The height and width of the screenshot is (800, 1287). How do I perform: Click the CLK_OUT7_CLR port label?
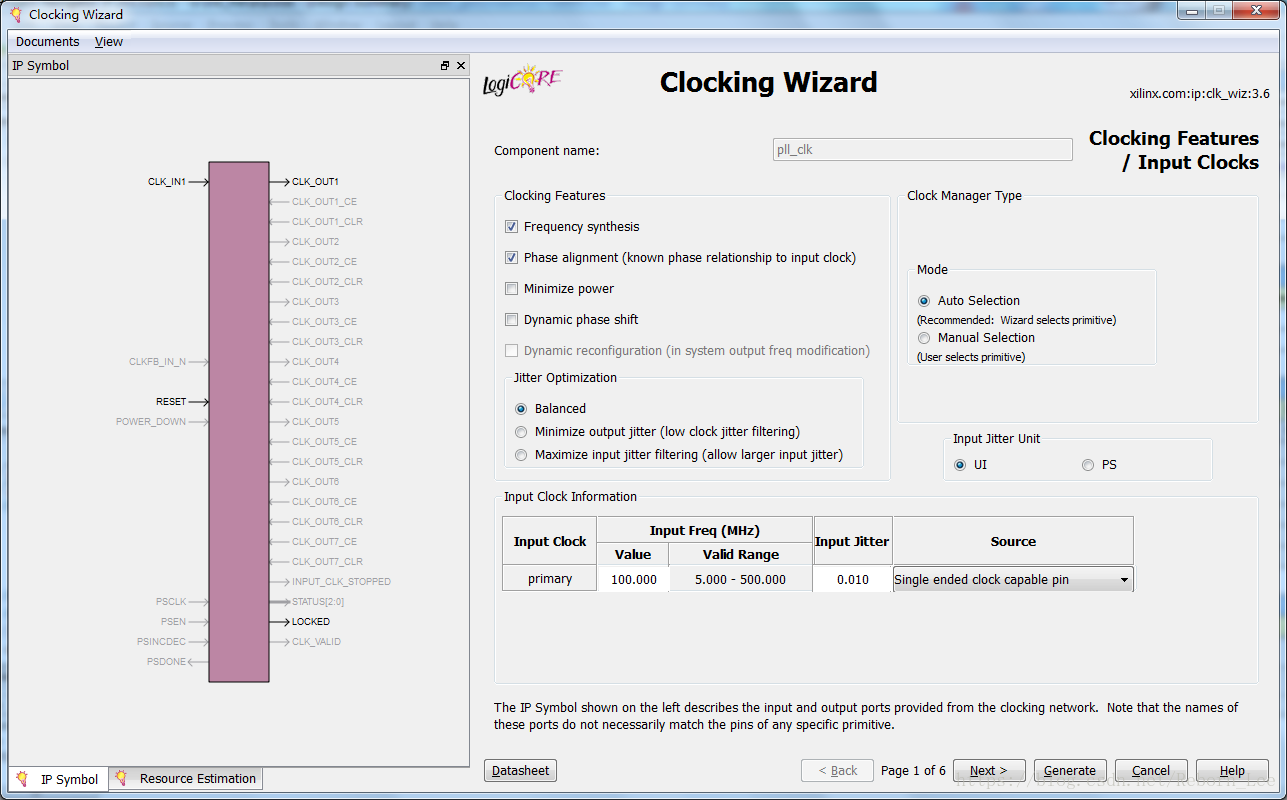click(327, 562)
